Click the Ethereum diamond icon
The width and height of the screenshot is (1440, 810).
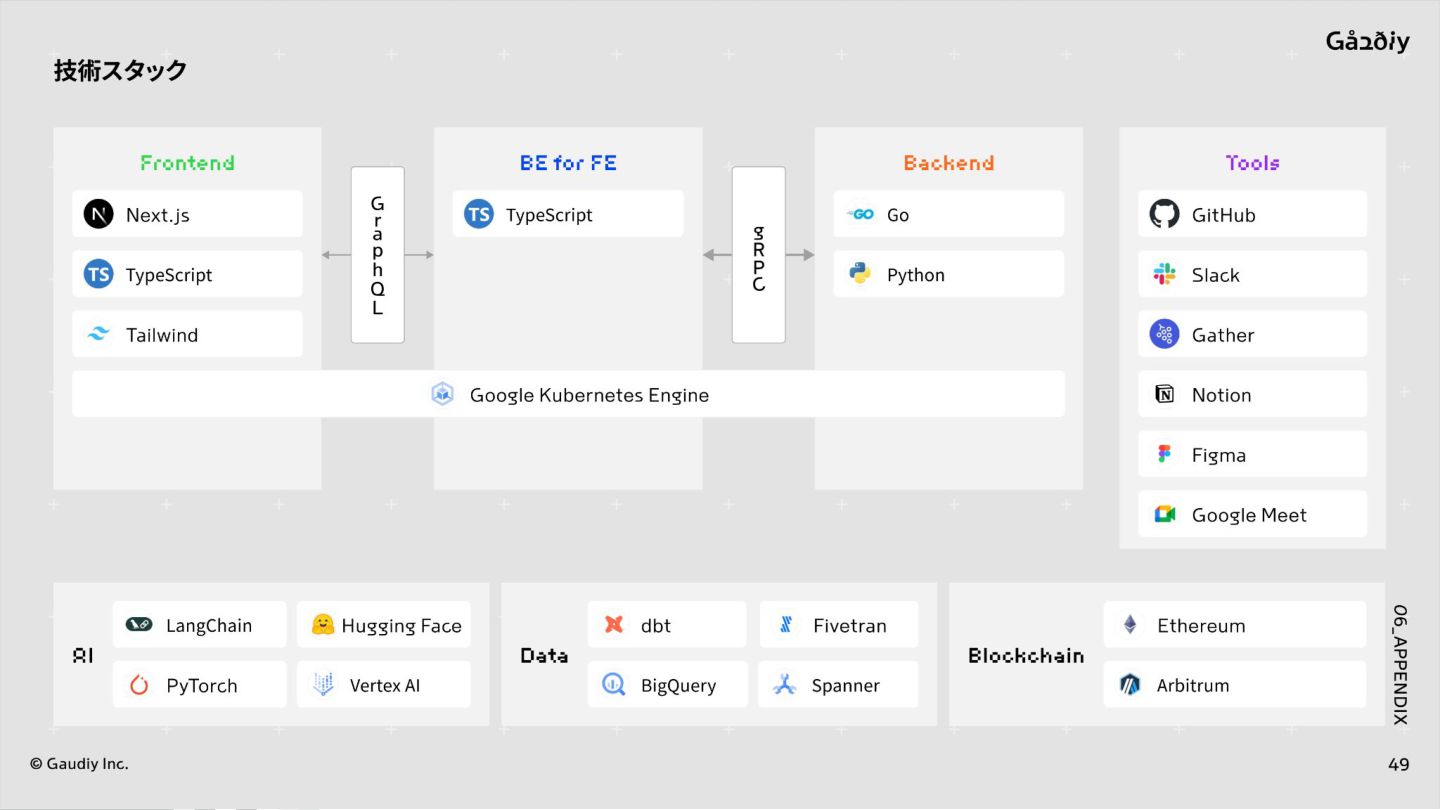[x=1130, y=625]
